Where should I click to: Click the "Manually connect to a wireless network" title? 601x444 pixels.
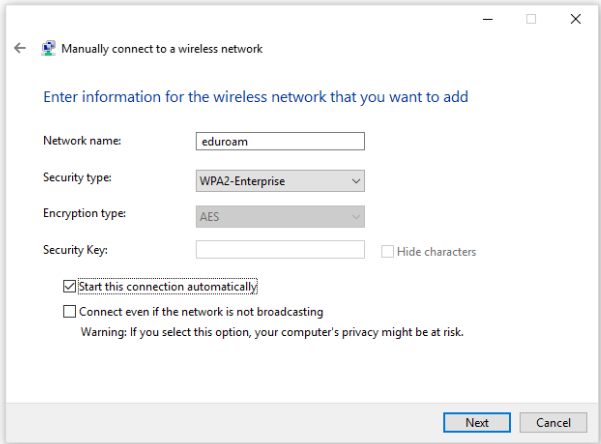pyautogui.click(x=162, y=48)
